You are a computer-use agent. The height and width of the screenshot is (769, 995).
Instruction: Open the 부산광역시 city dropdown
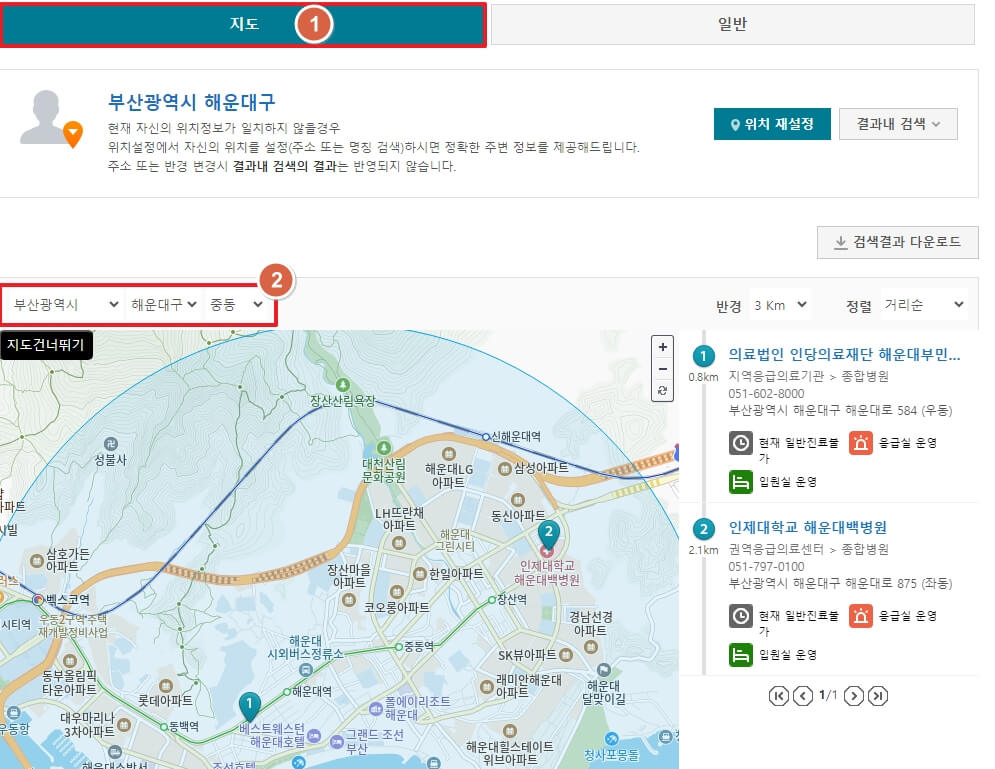pyautogui.click(x=66, y=305)
